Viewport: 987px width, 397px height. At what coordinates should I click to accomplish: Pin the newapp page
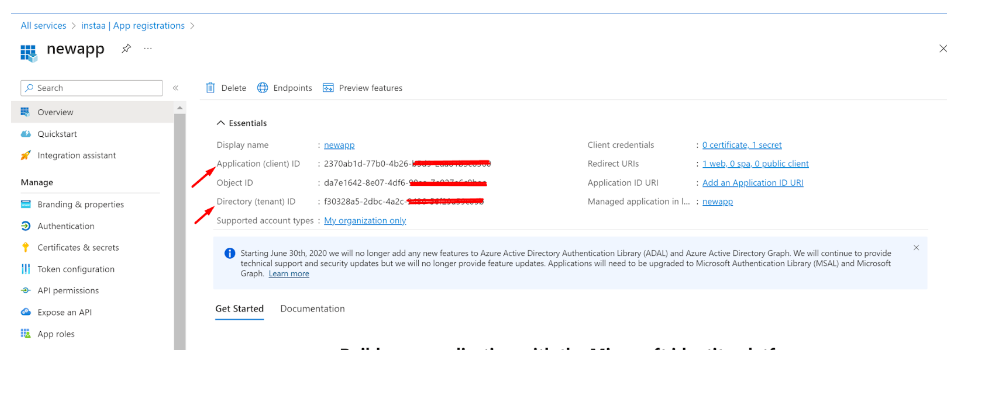click(126, 48)
